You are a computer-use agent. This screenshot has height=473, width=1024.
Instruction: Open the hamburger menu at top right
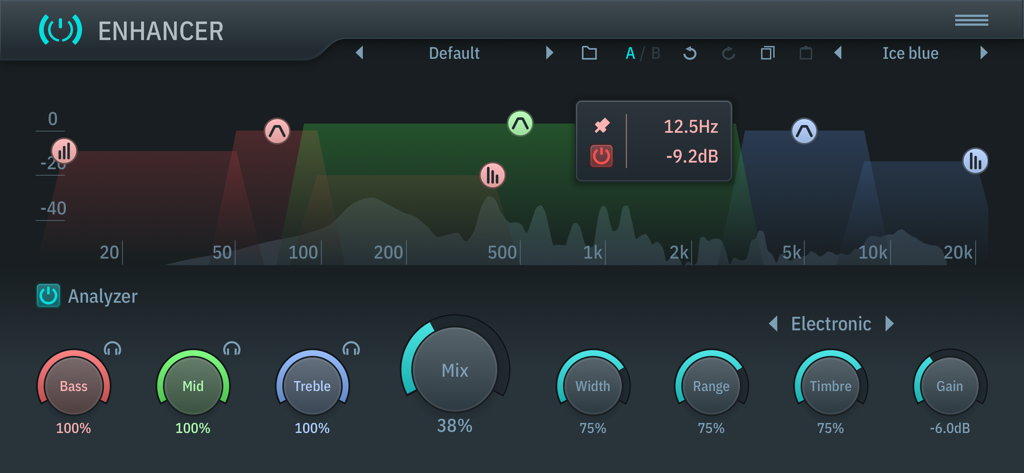[971, 20]
